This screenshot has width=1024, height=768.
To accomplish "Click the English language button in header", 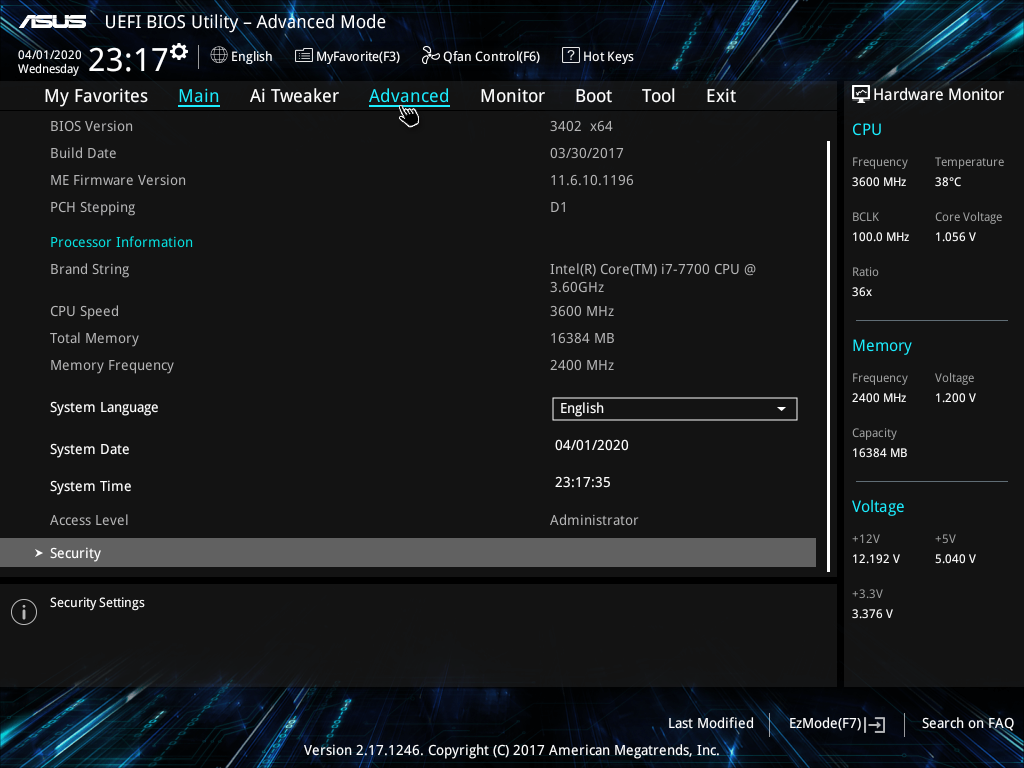I will (x=251, y=56).
